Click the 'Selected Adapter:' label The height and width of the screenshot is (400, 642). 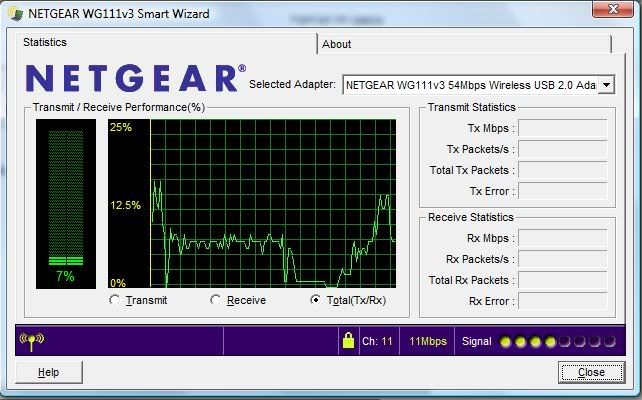(292, 84)
